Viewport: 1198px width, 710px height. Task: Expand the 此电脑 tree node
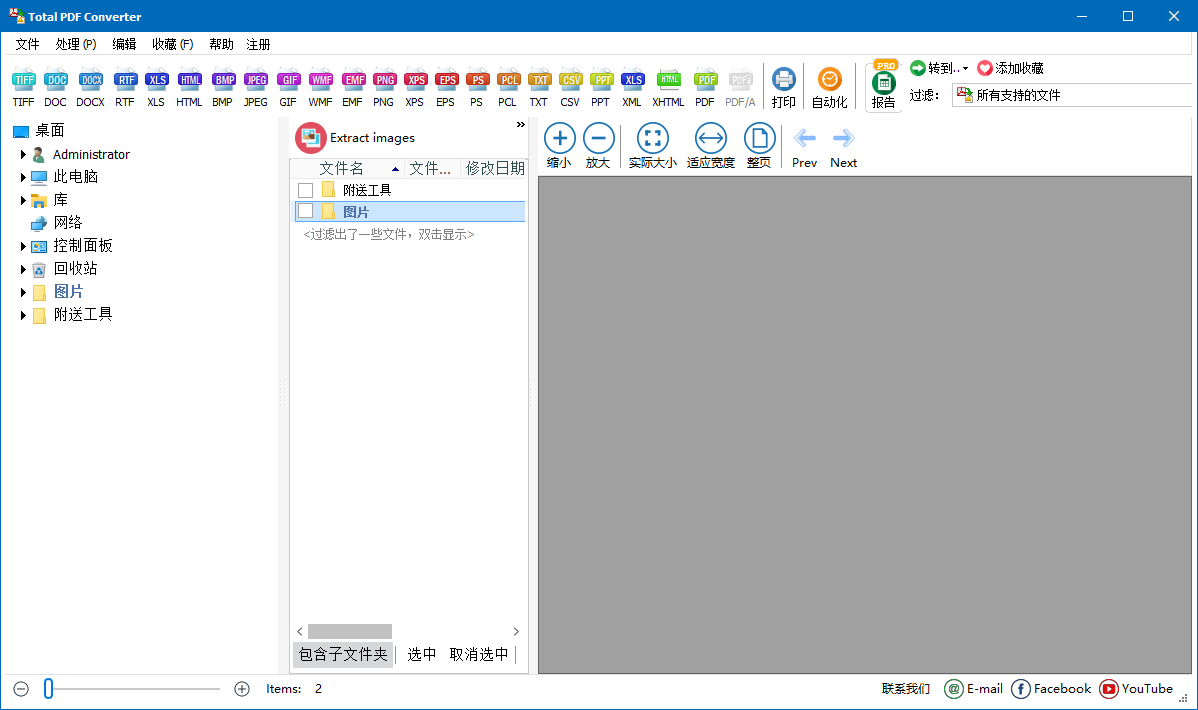click(x=22, y=177)
